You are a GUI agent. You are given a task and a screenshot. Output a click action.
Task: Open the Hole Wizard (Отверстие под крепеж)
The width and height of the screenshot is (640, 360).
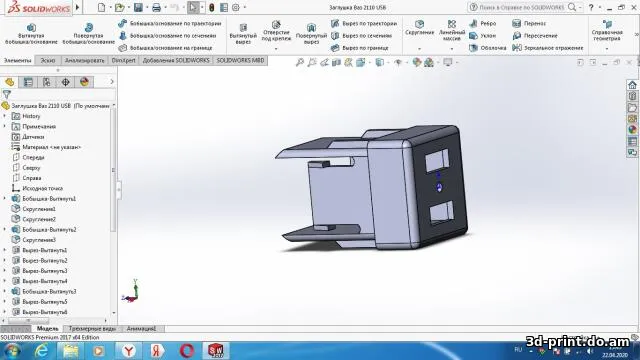click(x=276, y=31)
